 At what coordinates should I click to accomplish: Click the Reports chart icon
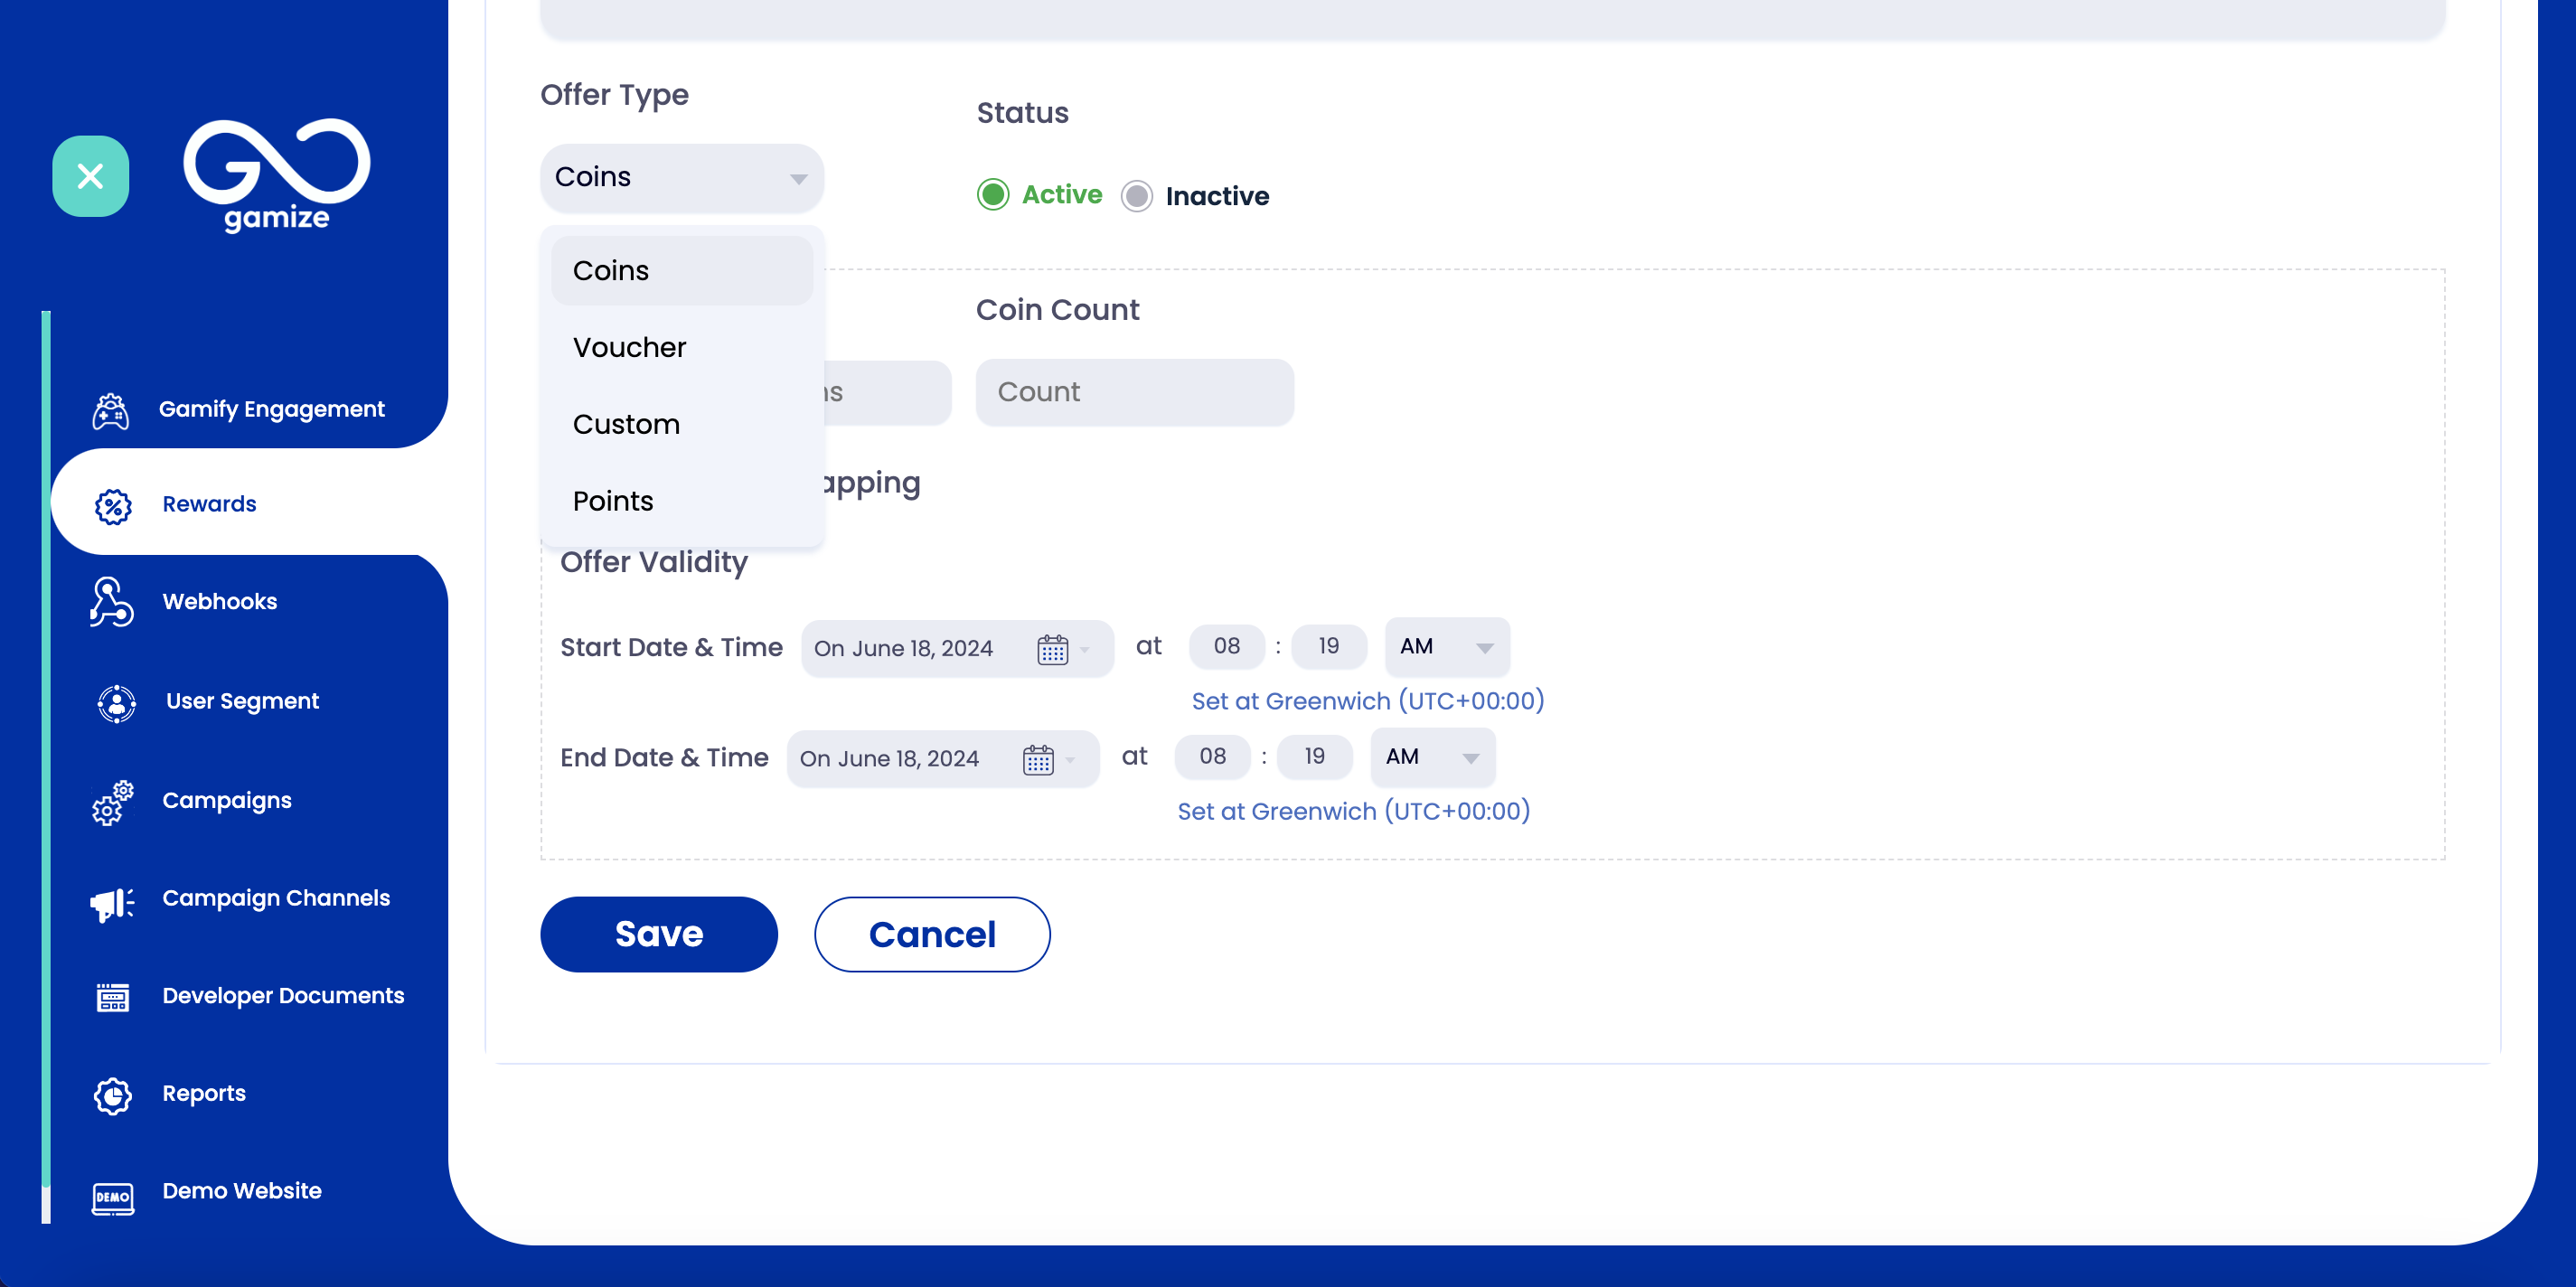112,1095
